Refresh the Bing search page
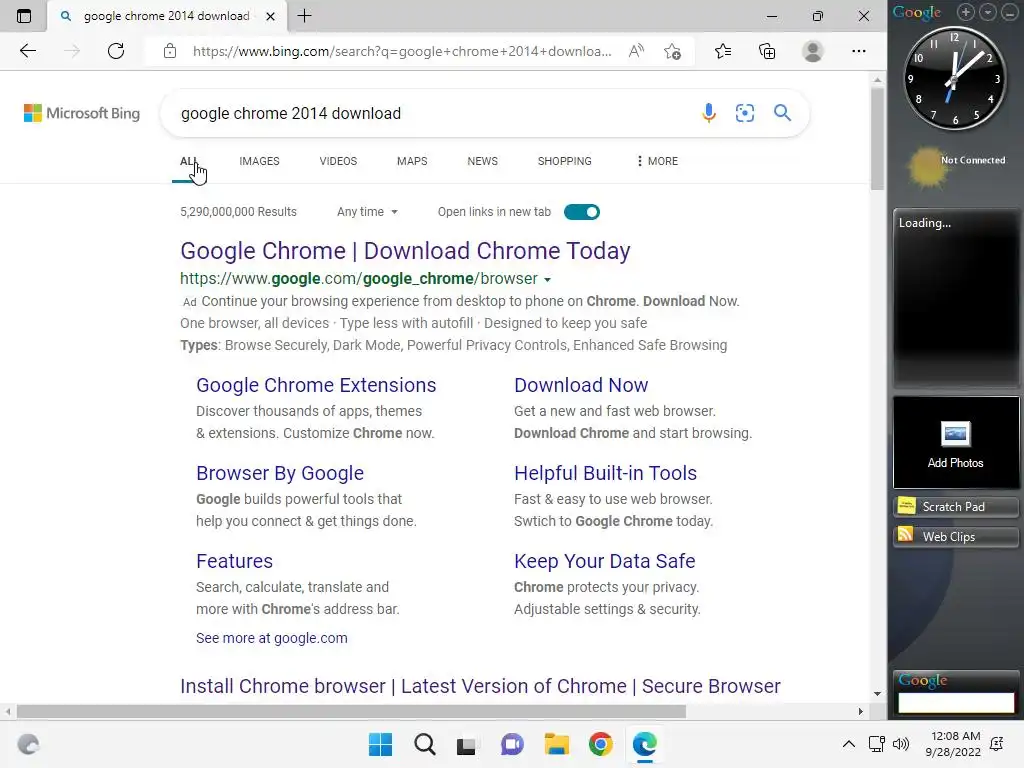This screenshot has width=1024, height=768. [116, 51]
